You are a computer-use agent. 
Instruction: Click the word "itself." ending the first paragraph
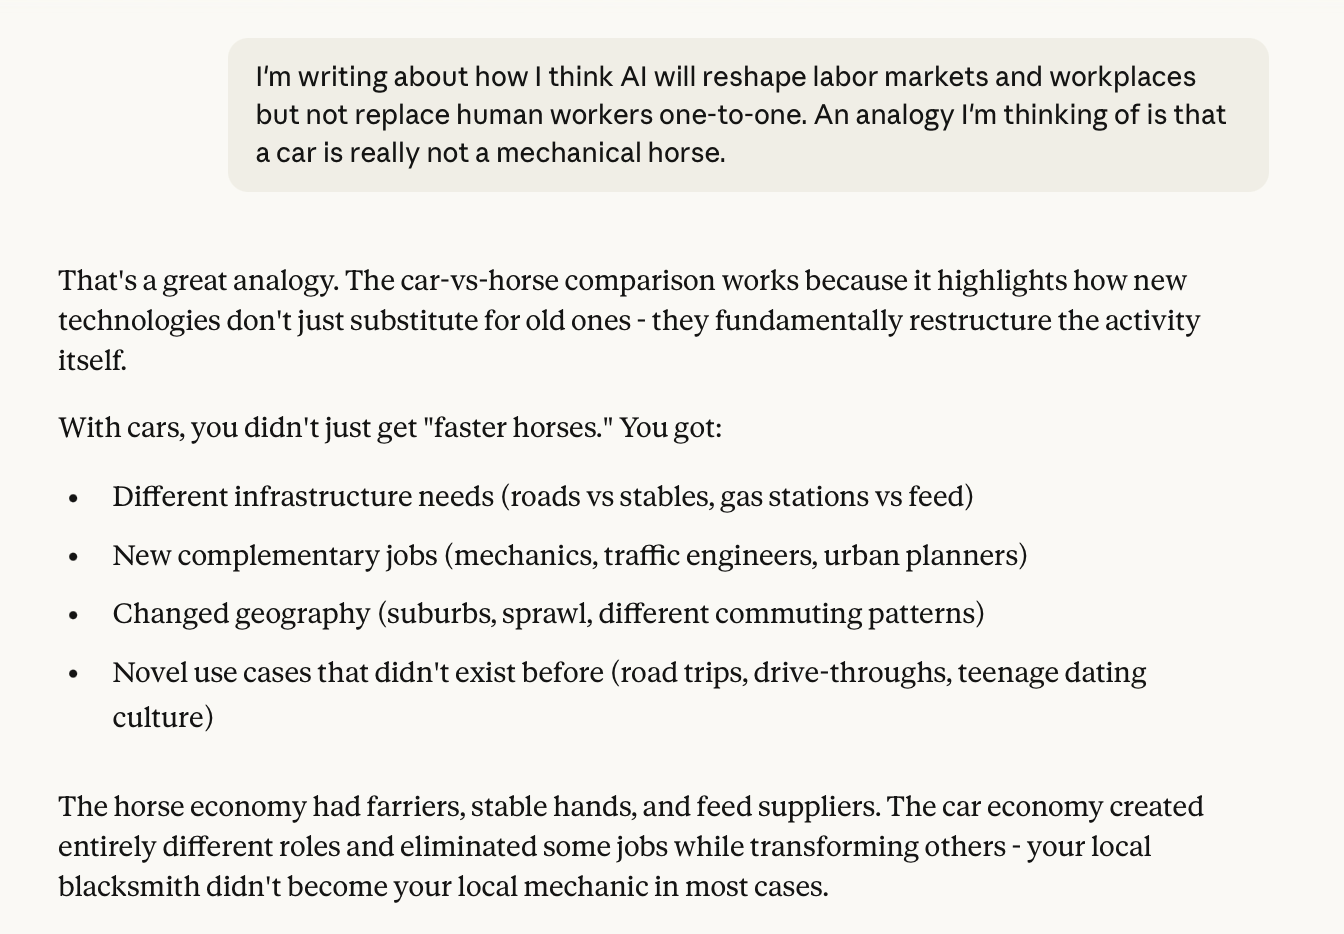[92, 360]
